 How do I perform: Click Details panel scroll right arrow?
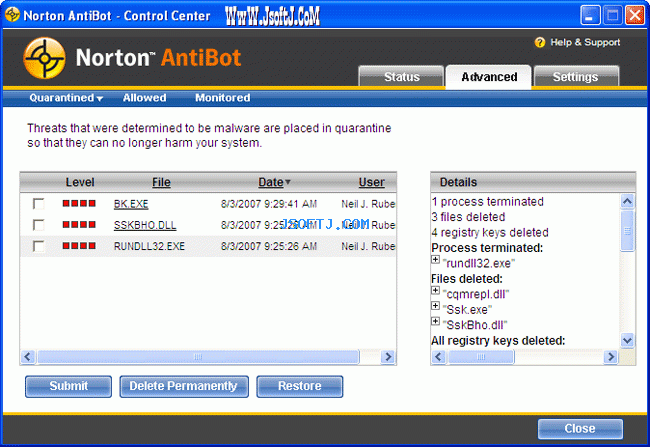[610, 357]
